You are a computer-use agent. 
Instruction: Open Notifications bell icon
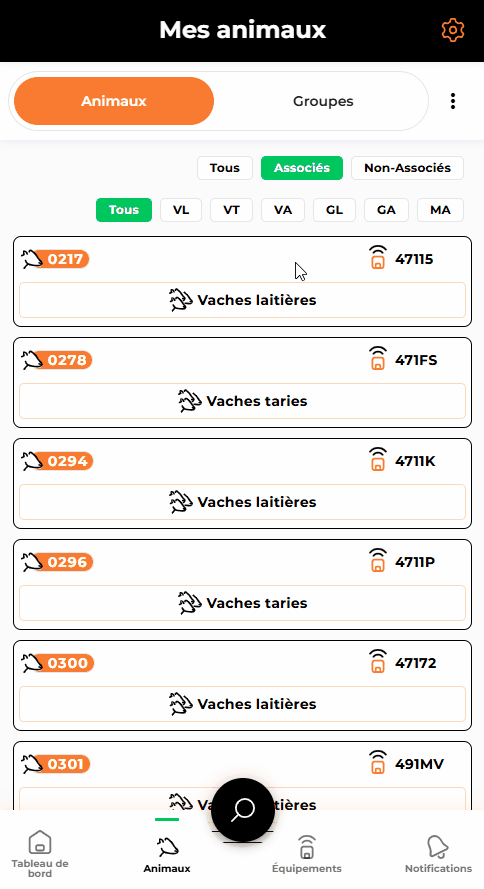438,847
